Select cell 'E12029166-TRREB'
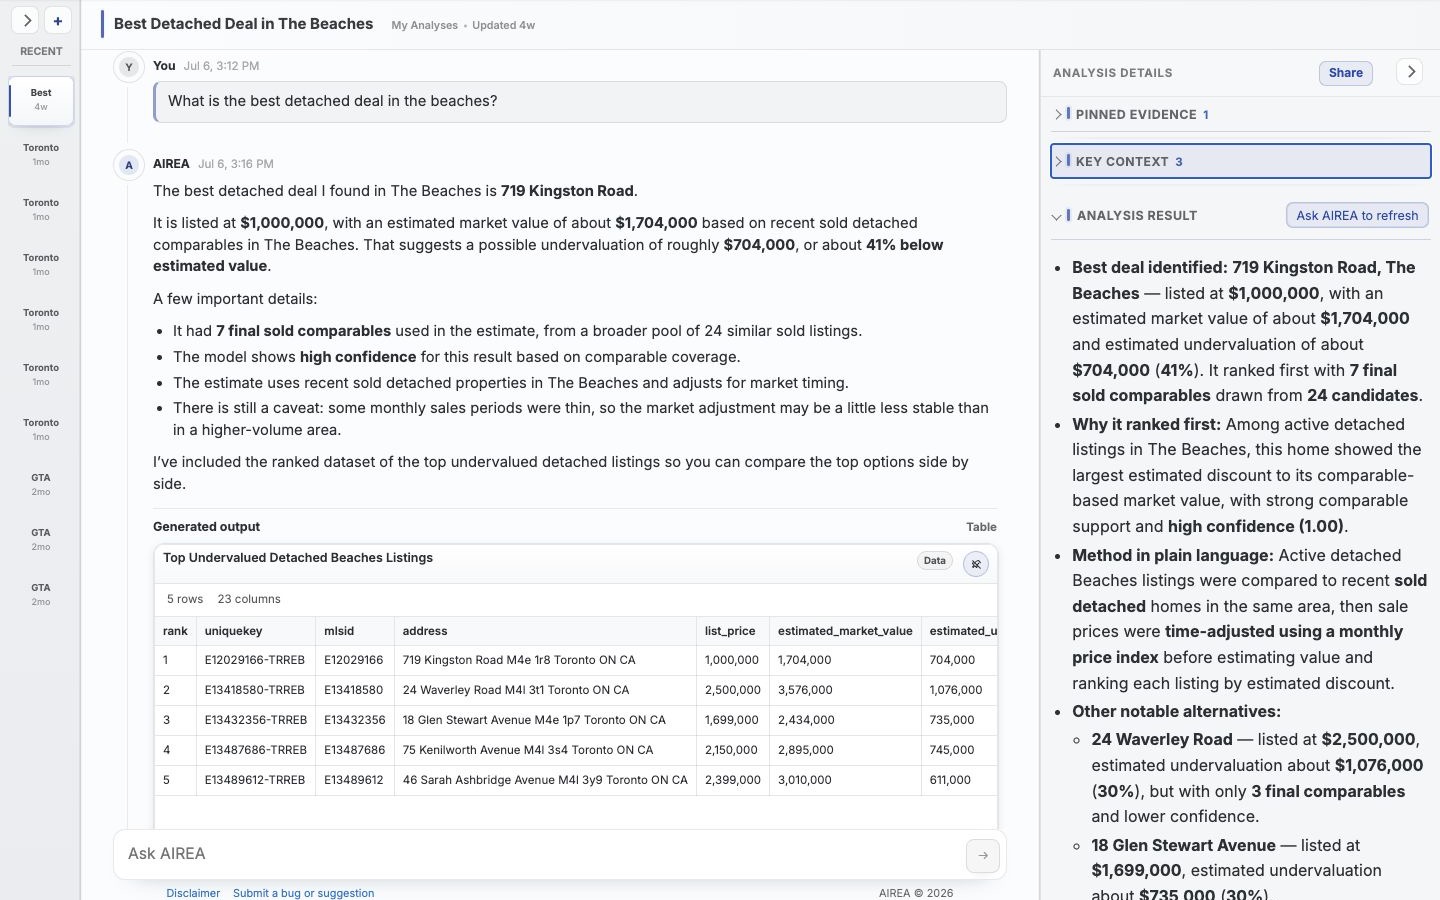Screen dimensions: 1440x900 [256, 660]
